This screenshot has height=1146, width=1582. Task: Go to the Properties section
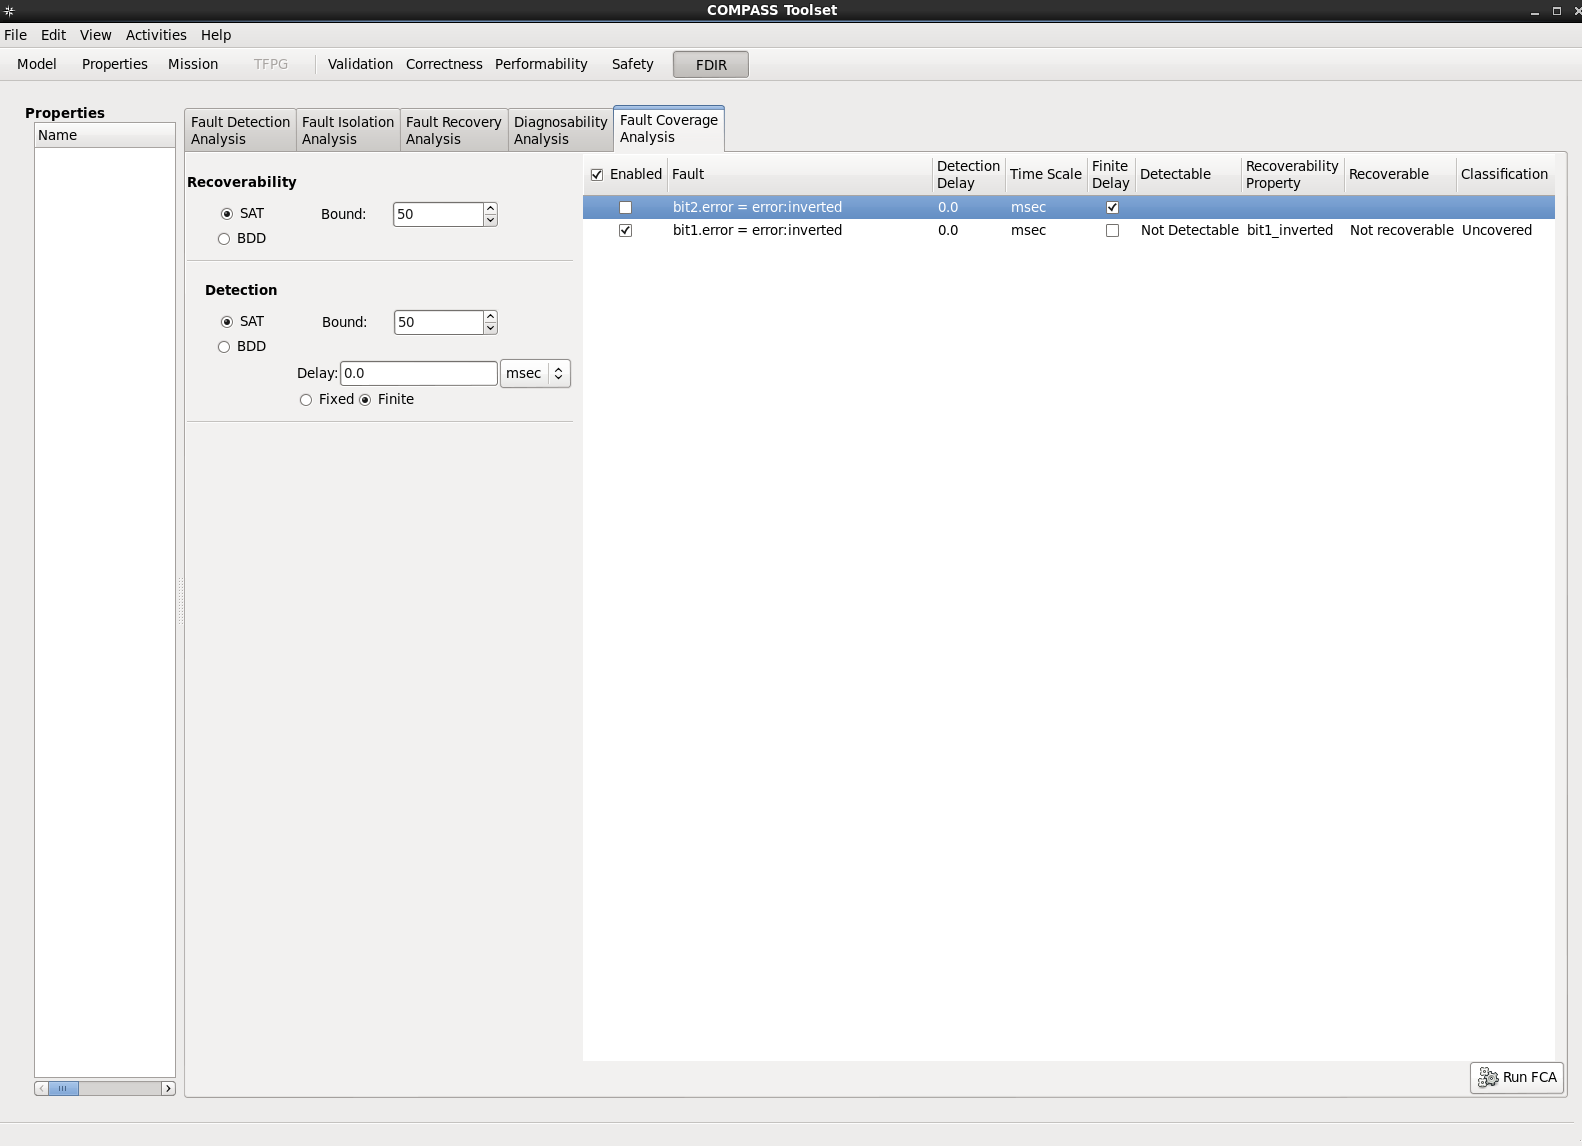coord(115,64)
